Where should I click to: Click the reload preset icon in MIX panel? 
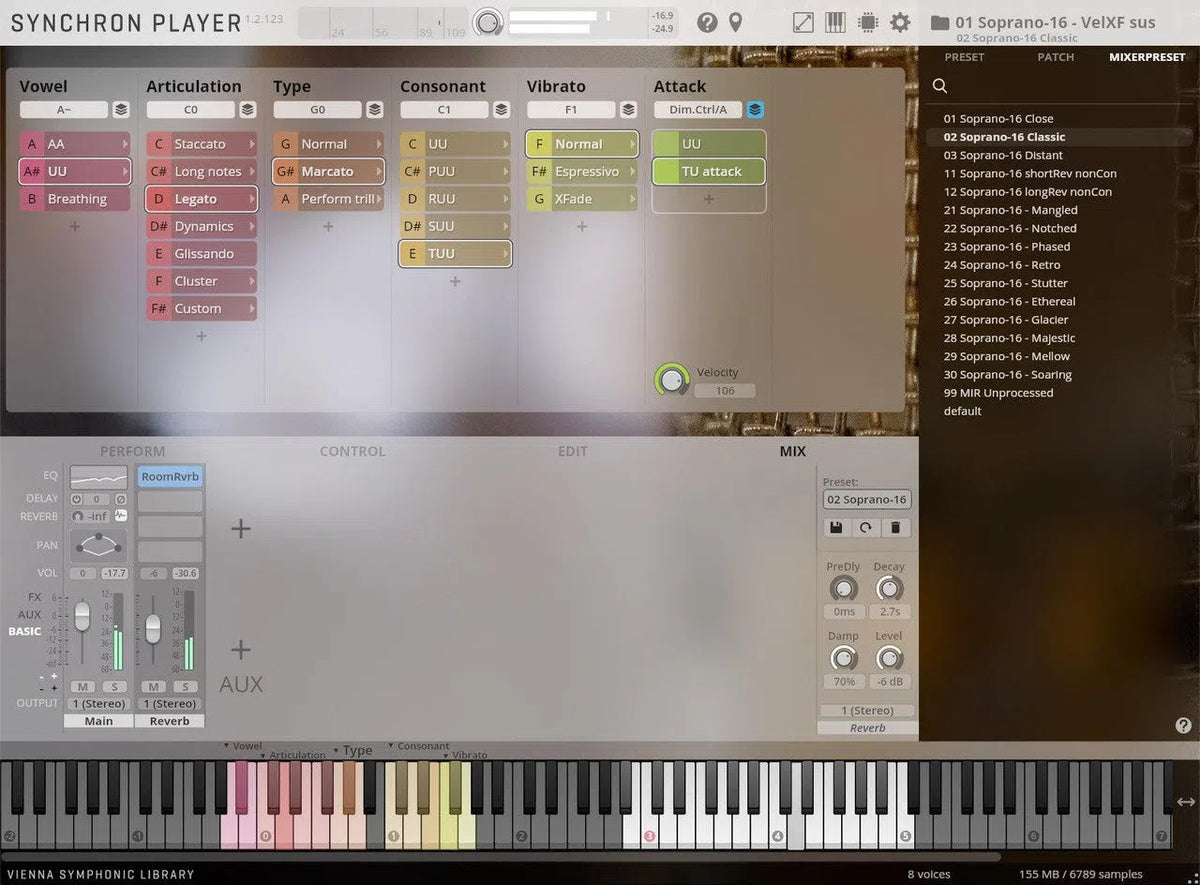865,527
